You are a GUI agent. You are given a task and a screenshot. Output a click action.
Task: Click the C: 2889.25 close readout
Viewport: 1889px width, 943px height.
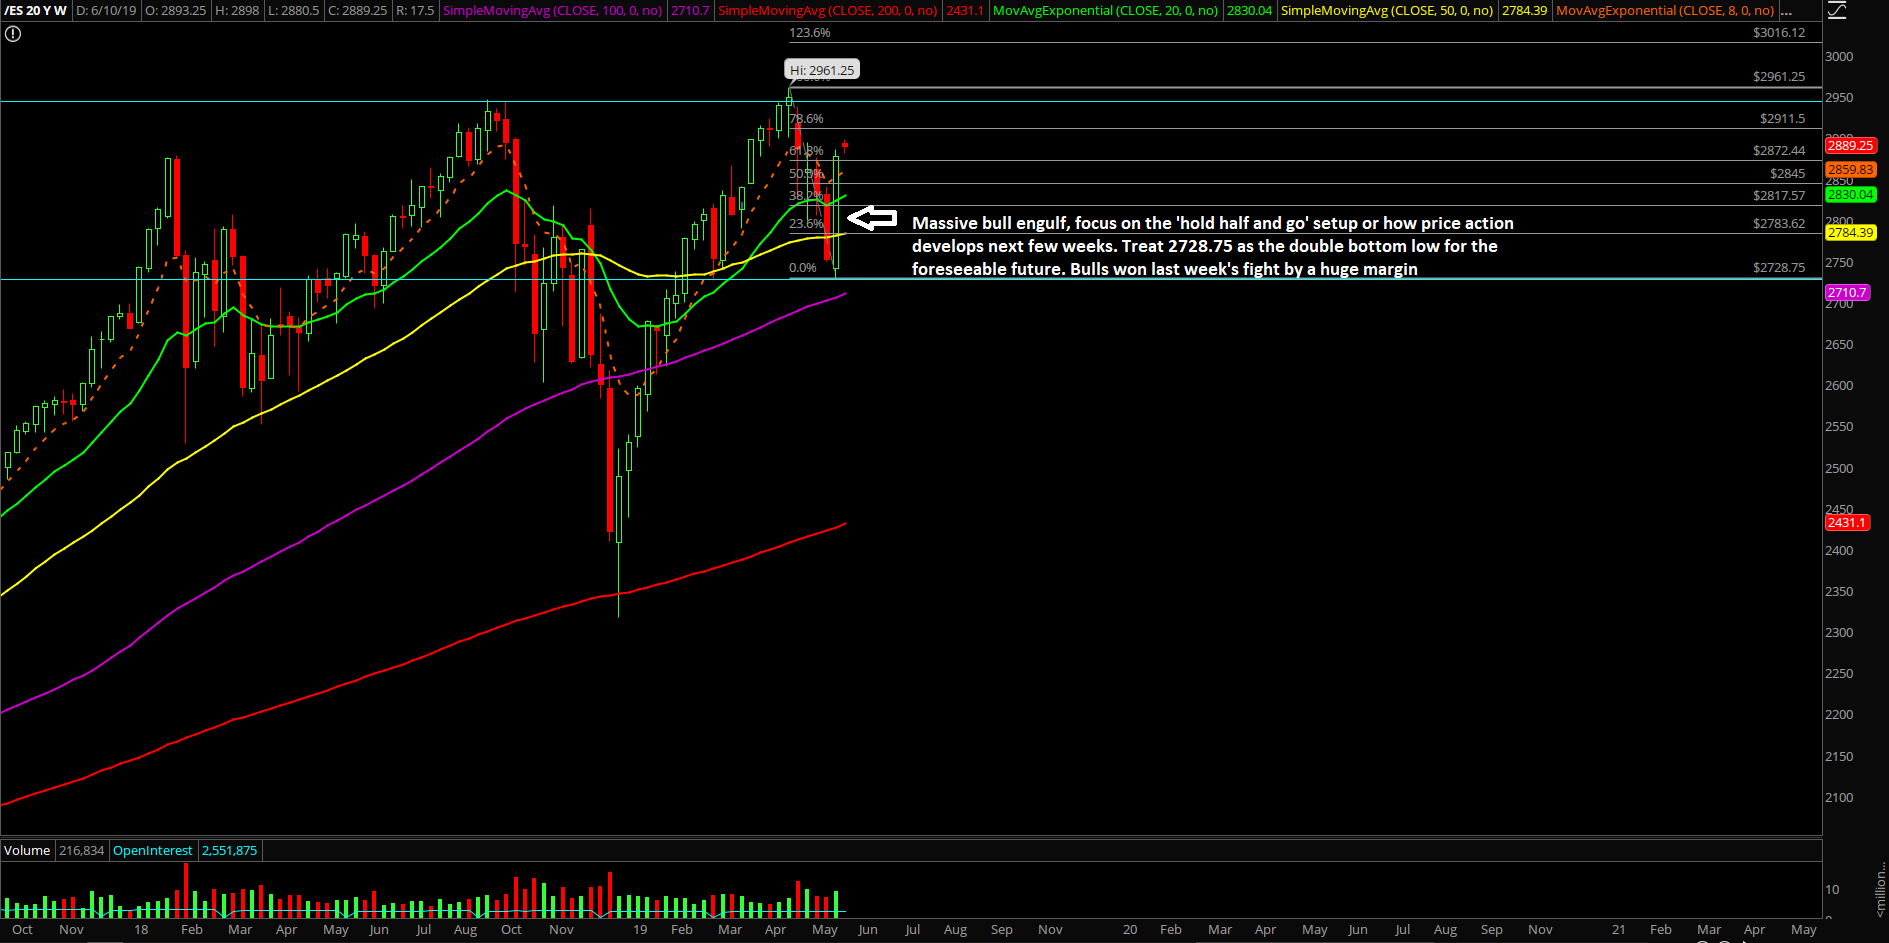coord(357,11)
